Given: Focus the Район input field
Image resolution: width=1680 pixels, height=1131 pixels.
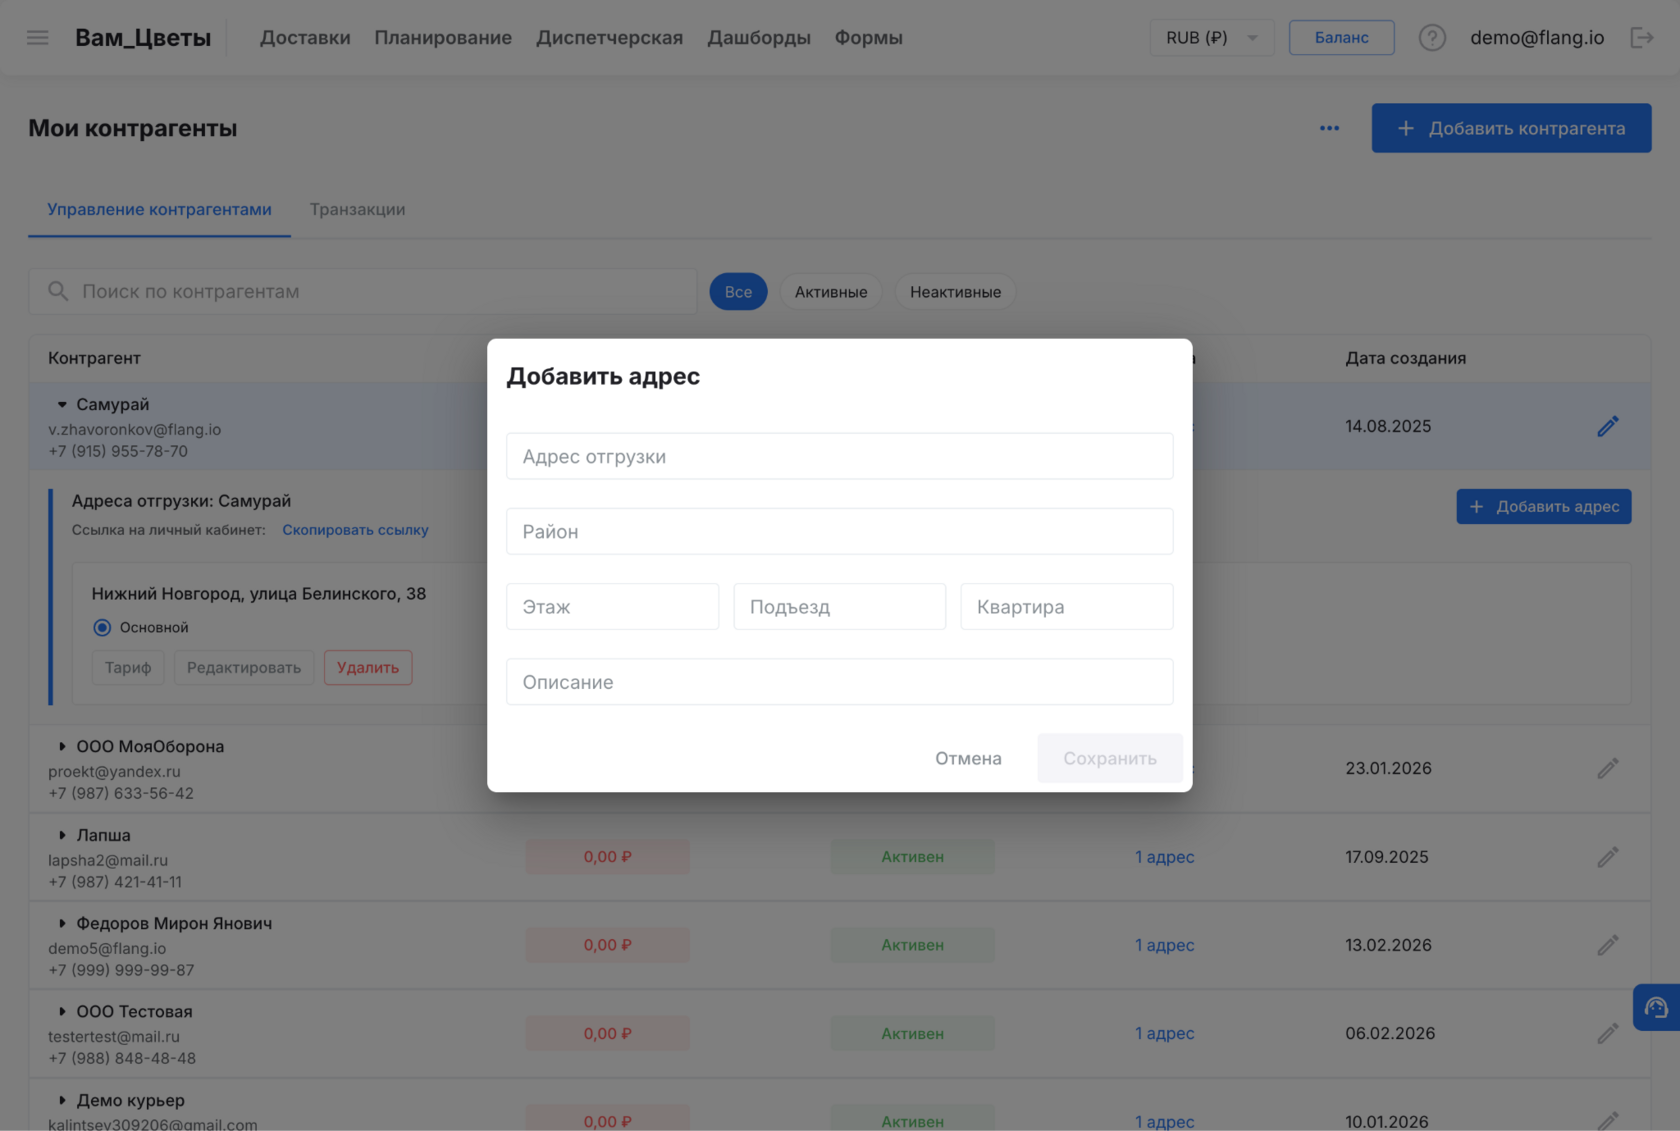Looking at the screenshot, I should (840, 531).
